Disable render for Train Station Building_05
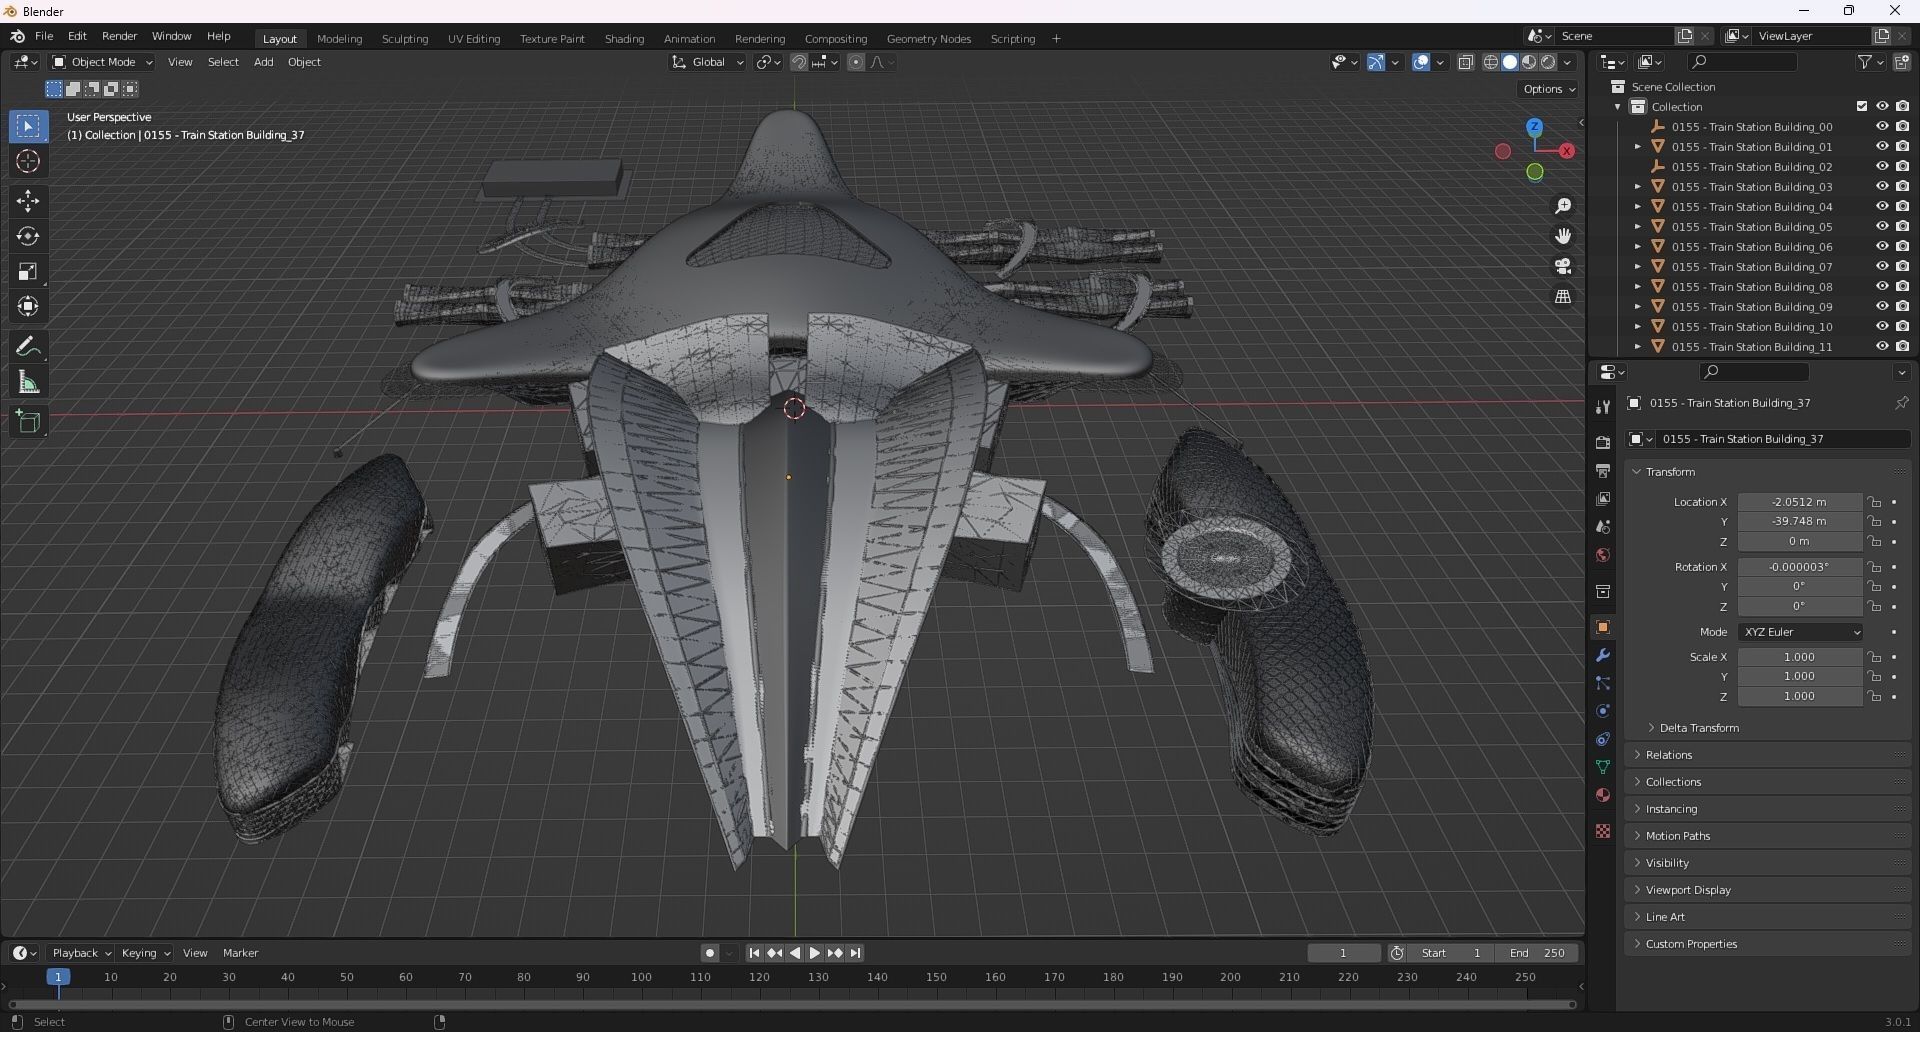This screenshot has height=1040, width=1920. tap(1902, 227)
